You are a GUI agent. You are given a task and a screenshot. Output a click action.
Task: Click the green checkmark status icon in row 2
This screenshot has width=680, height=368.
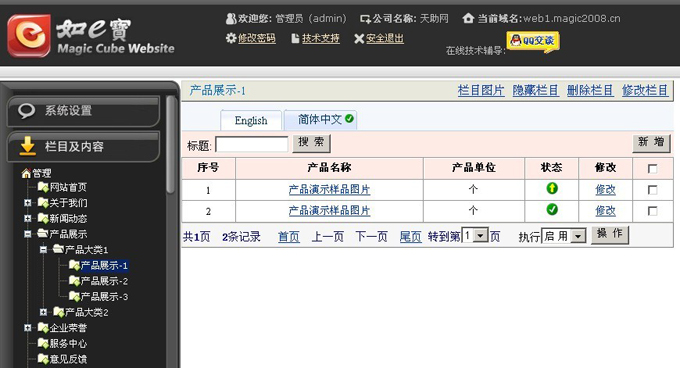point(552,210)
